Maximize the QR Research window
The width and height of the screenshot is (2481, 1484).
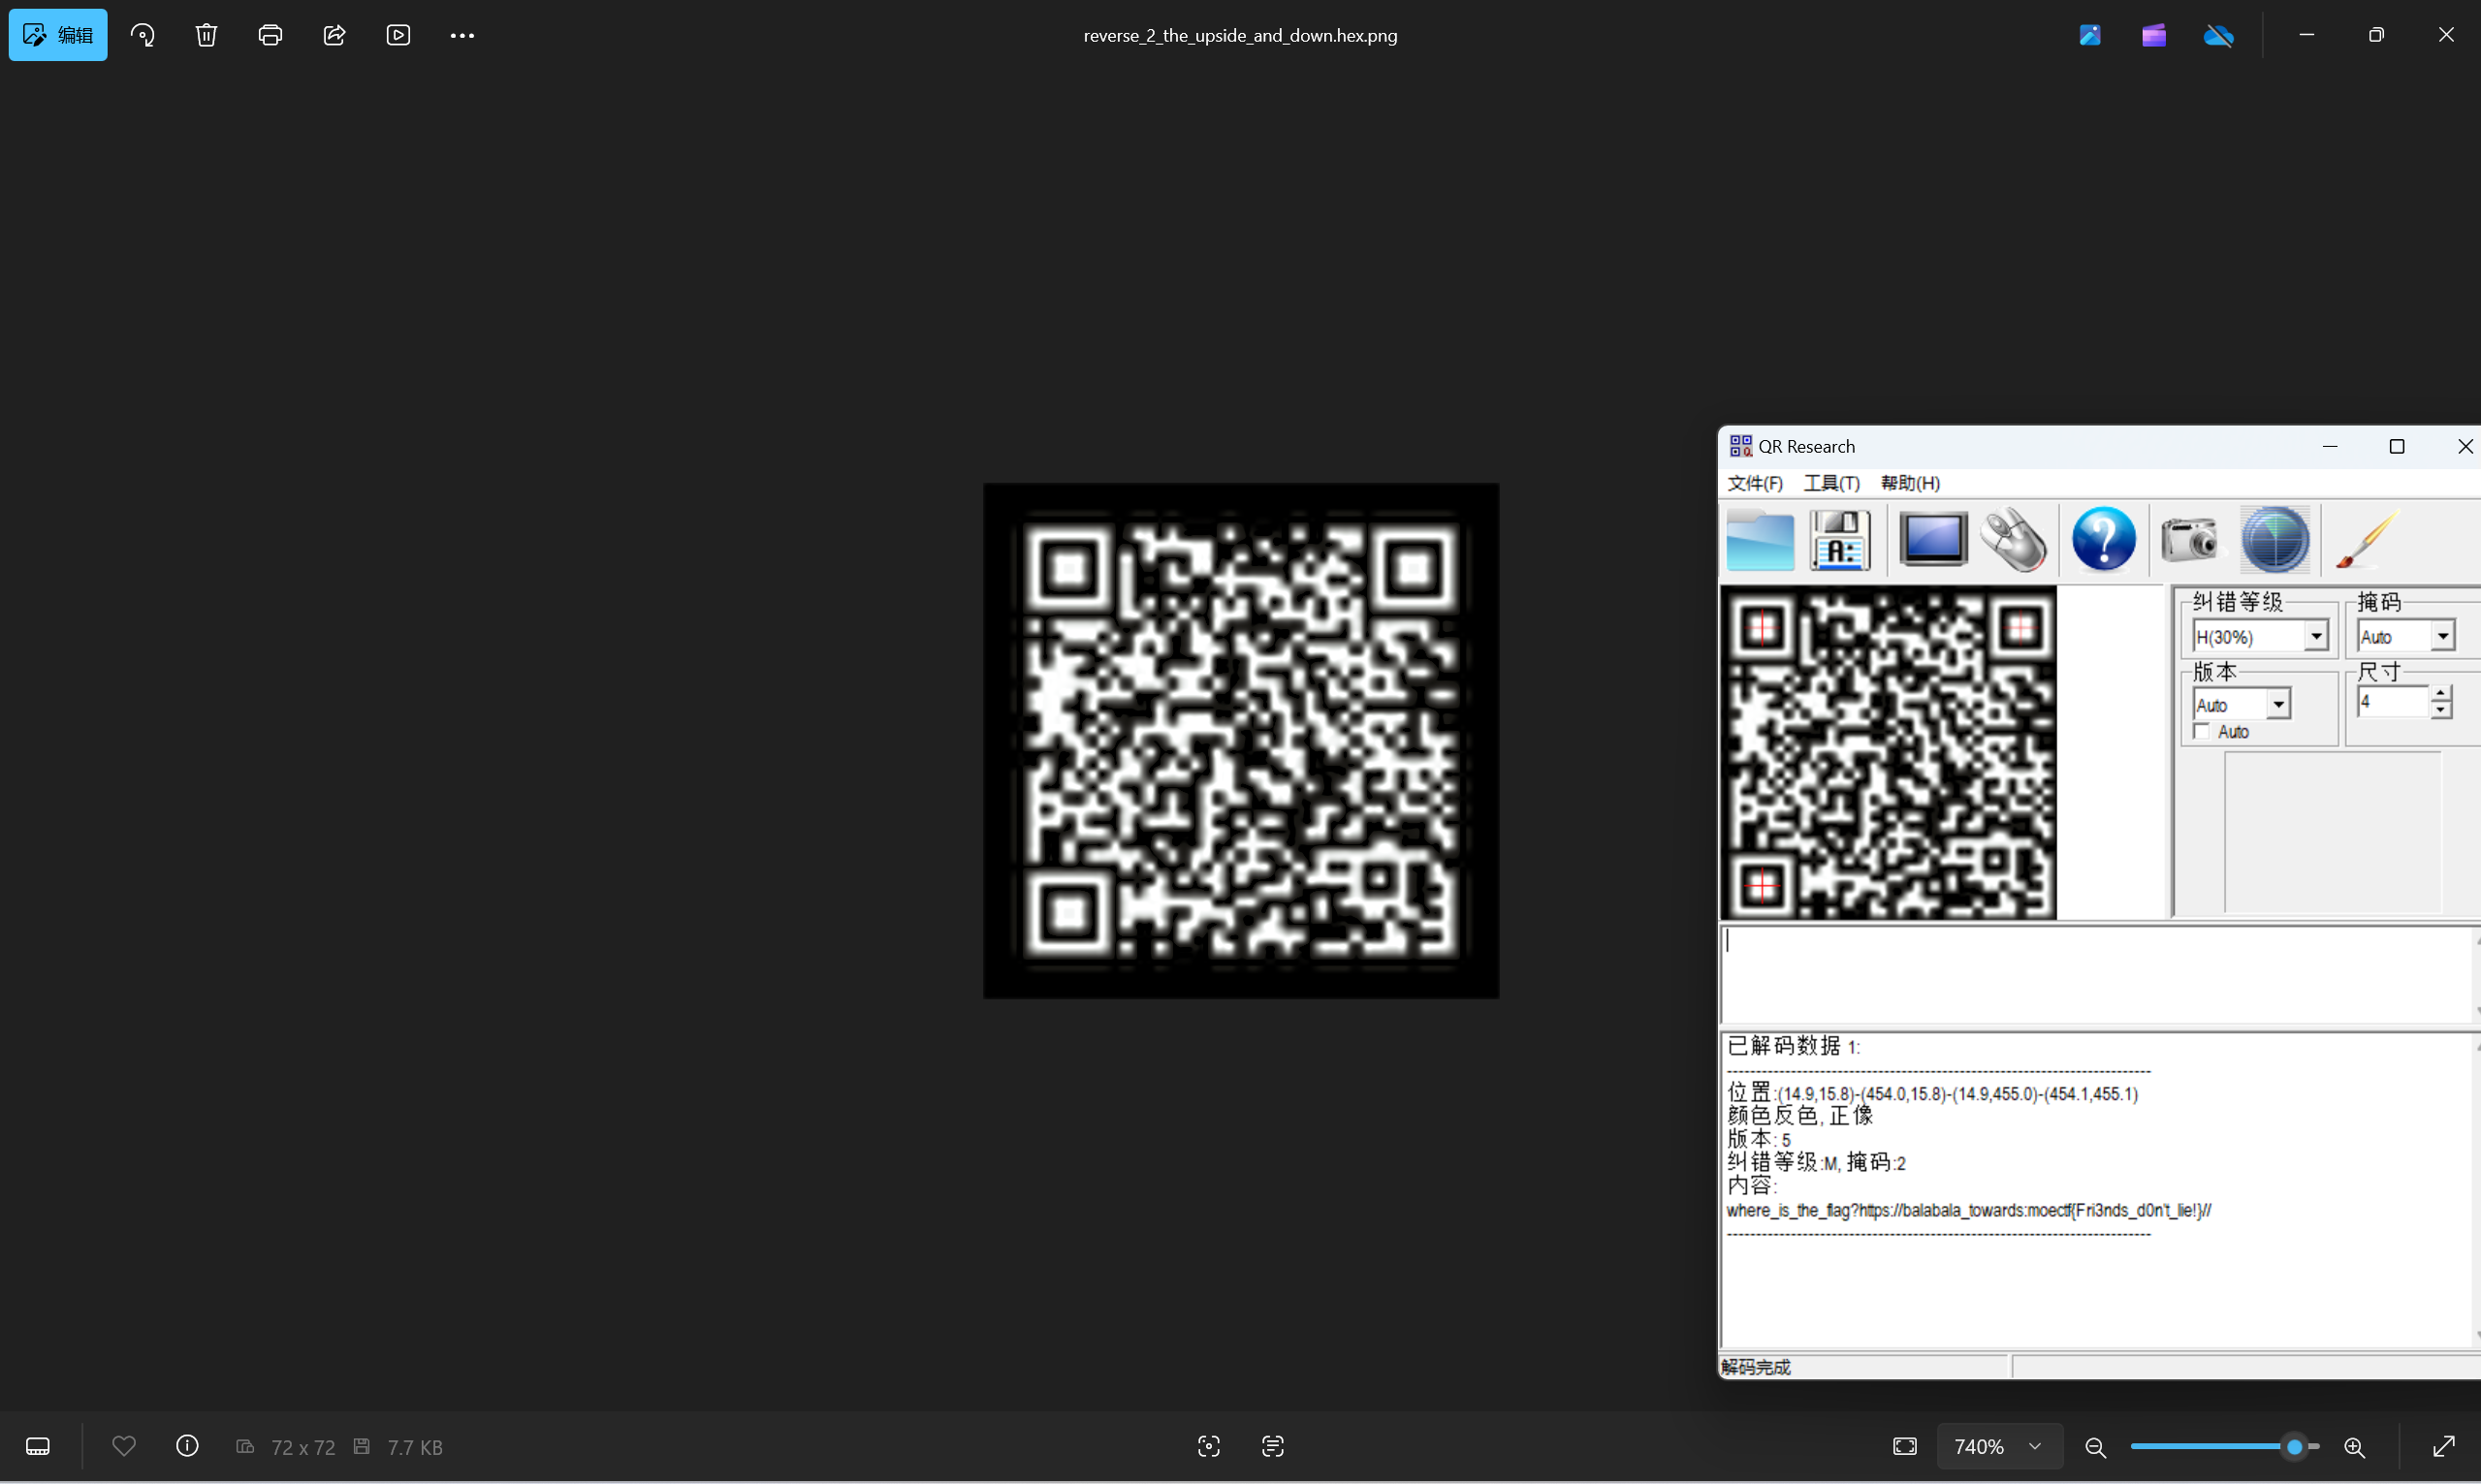click(2397, 446)
